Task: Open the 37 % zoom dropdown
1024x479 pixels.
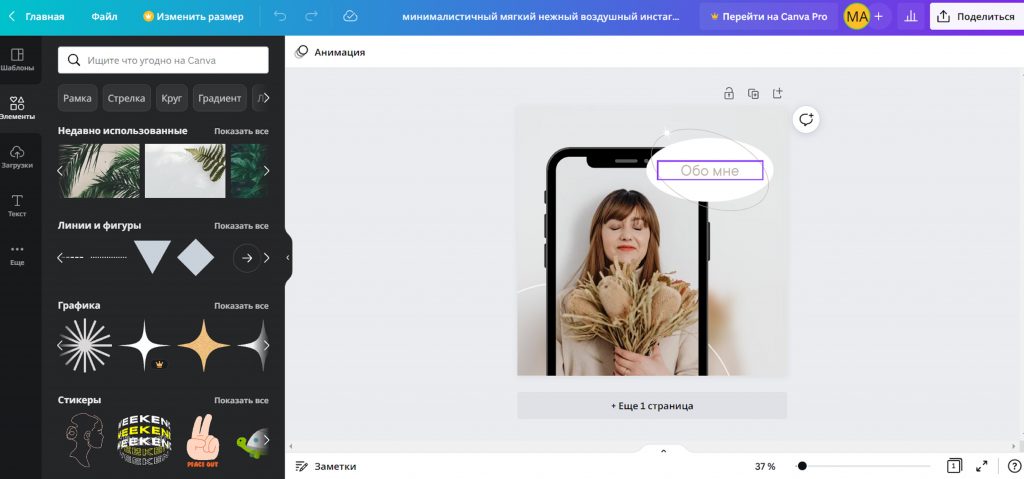Action: [x=765, y=467]
